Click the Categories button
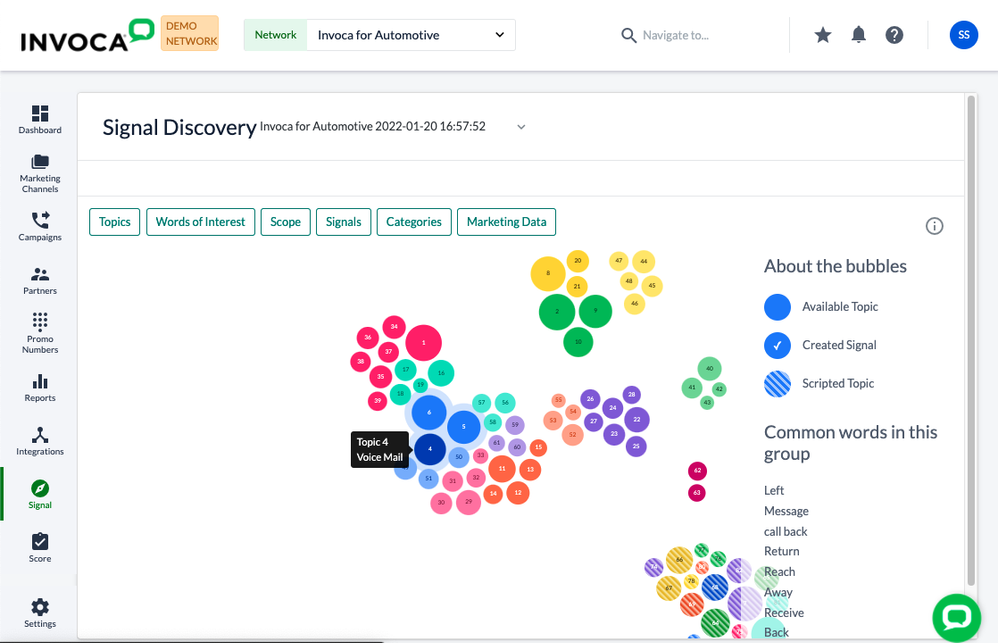Viewport: 998px width, 643px height. click(x=414, y=222)
